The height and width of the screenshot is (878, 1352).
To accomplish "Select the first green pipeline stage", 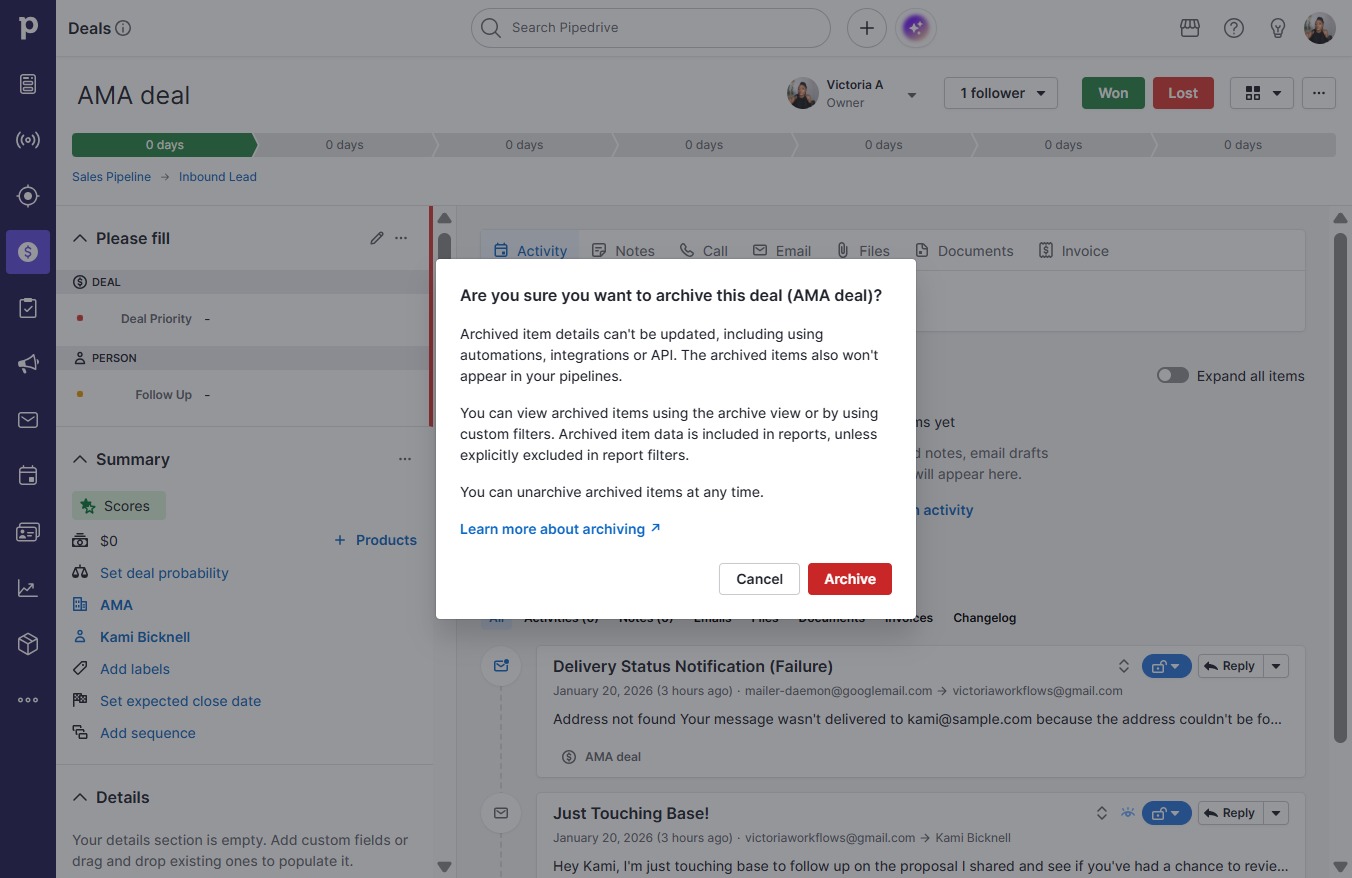I will point(164,145).
